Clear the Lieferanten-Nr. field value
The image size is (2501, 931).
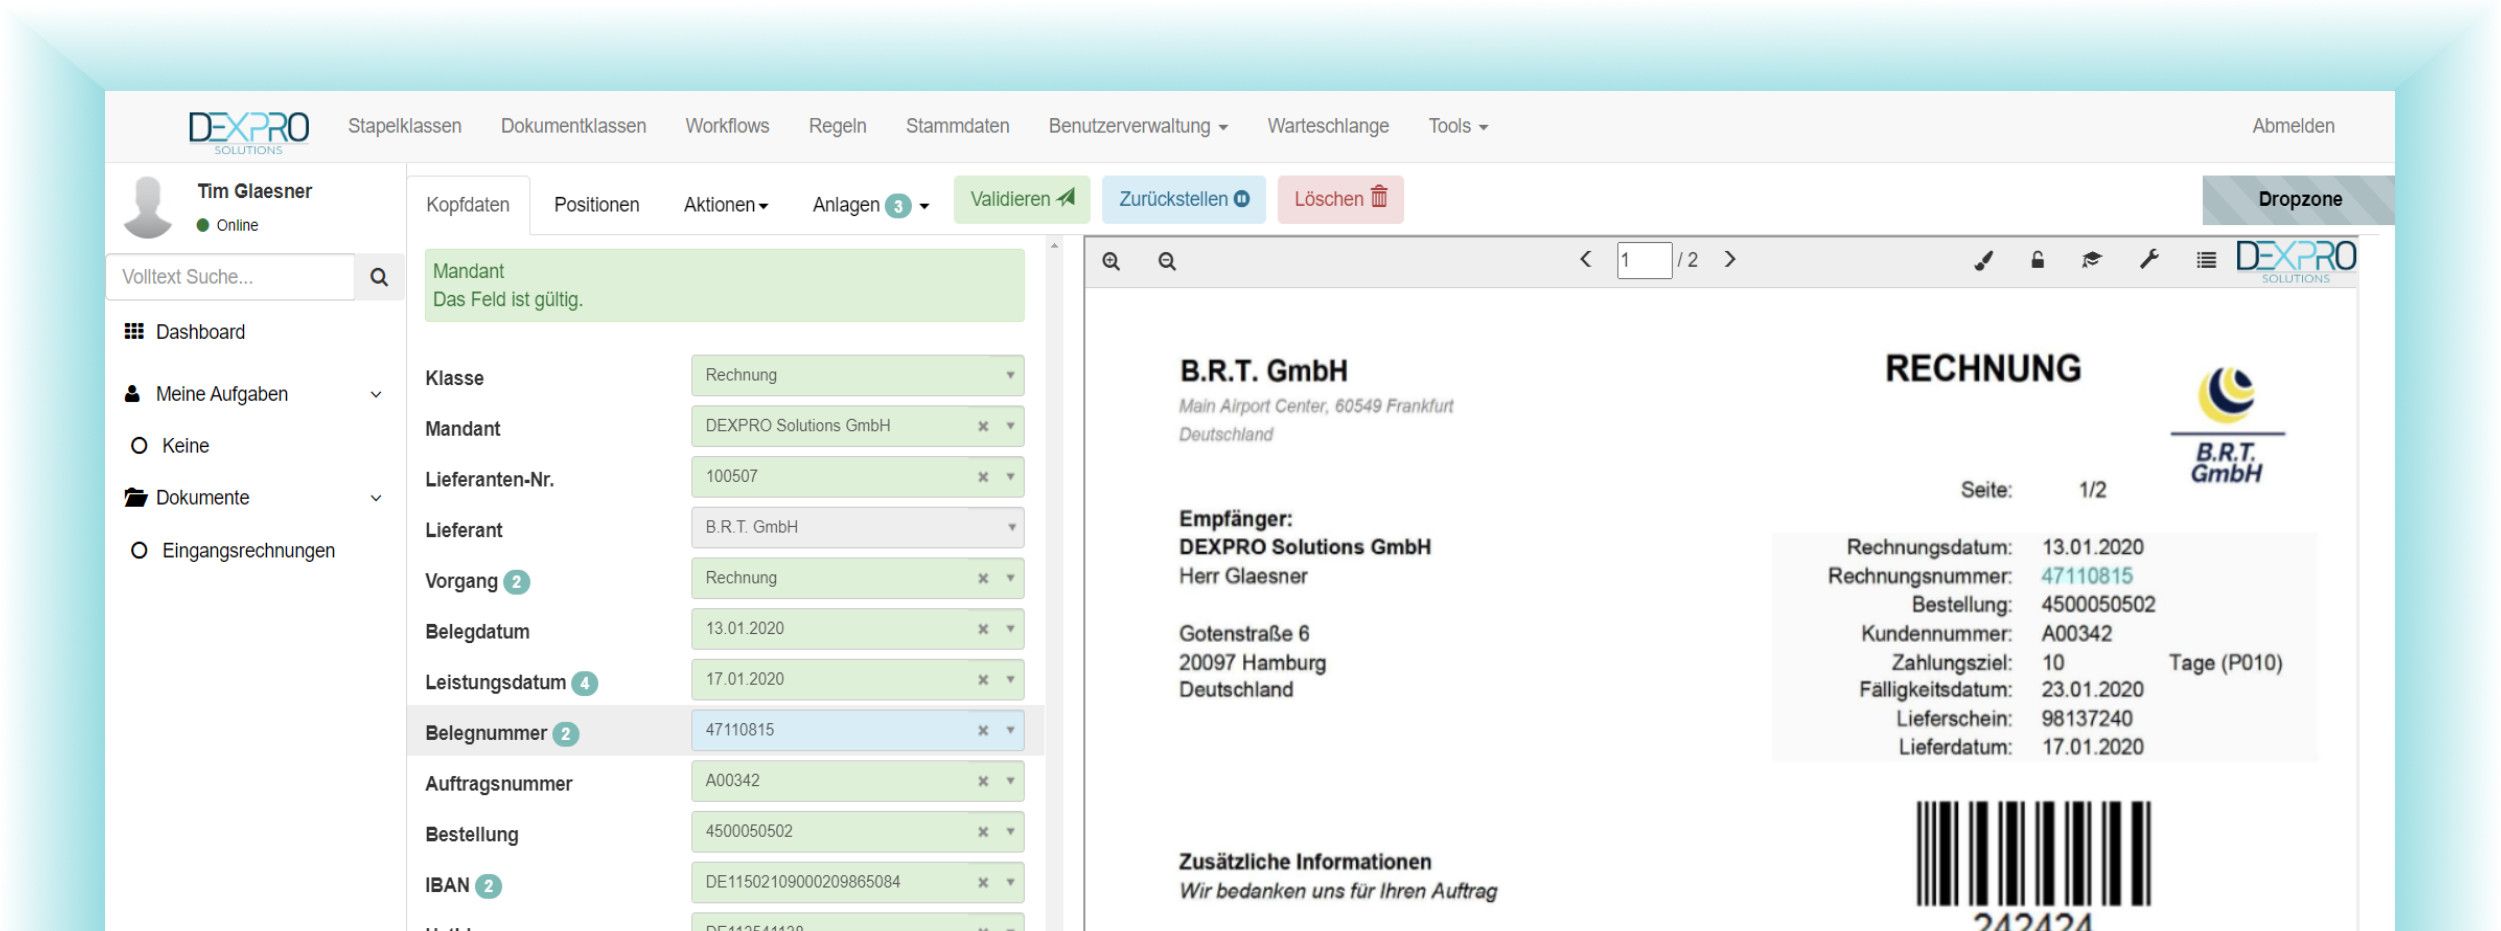[983, 477]
